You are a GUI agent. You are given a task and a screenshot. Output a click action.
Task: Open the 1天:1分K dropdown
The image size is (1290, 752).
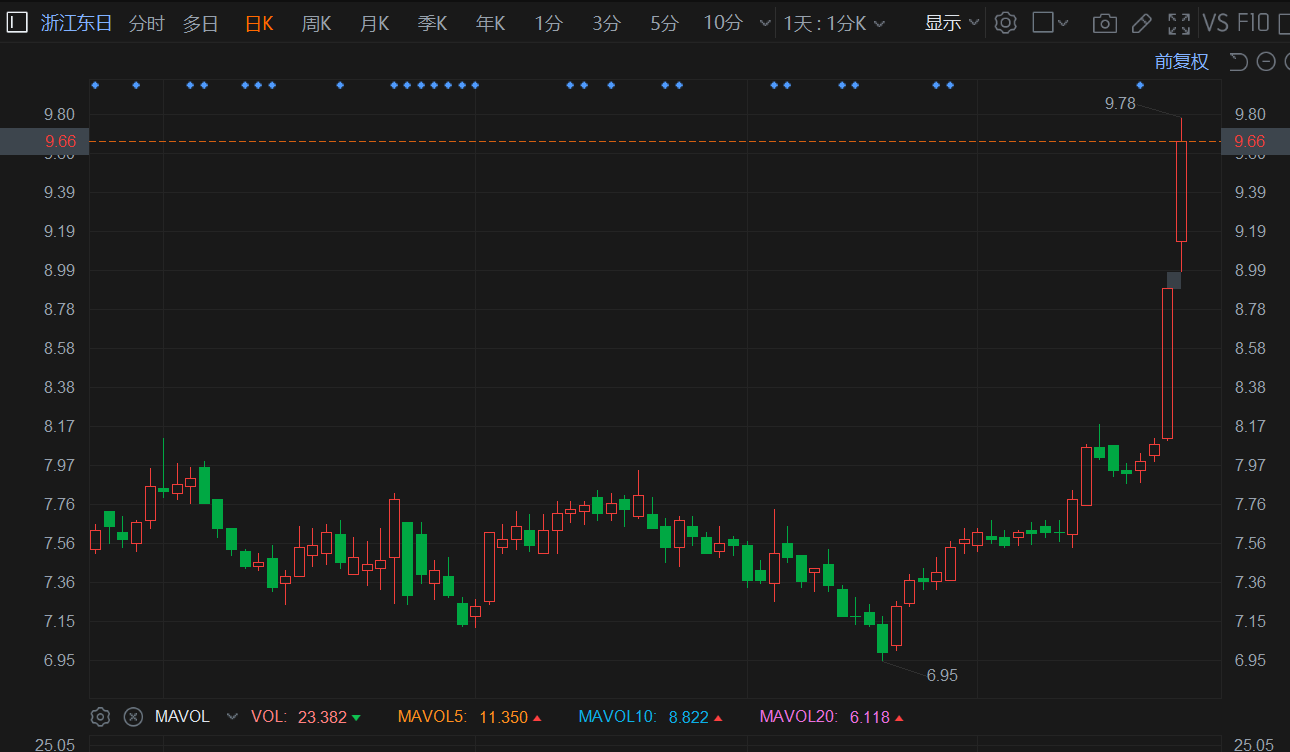point(832,23)
